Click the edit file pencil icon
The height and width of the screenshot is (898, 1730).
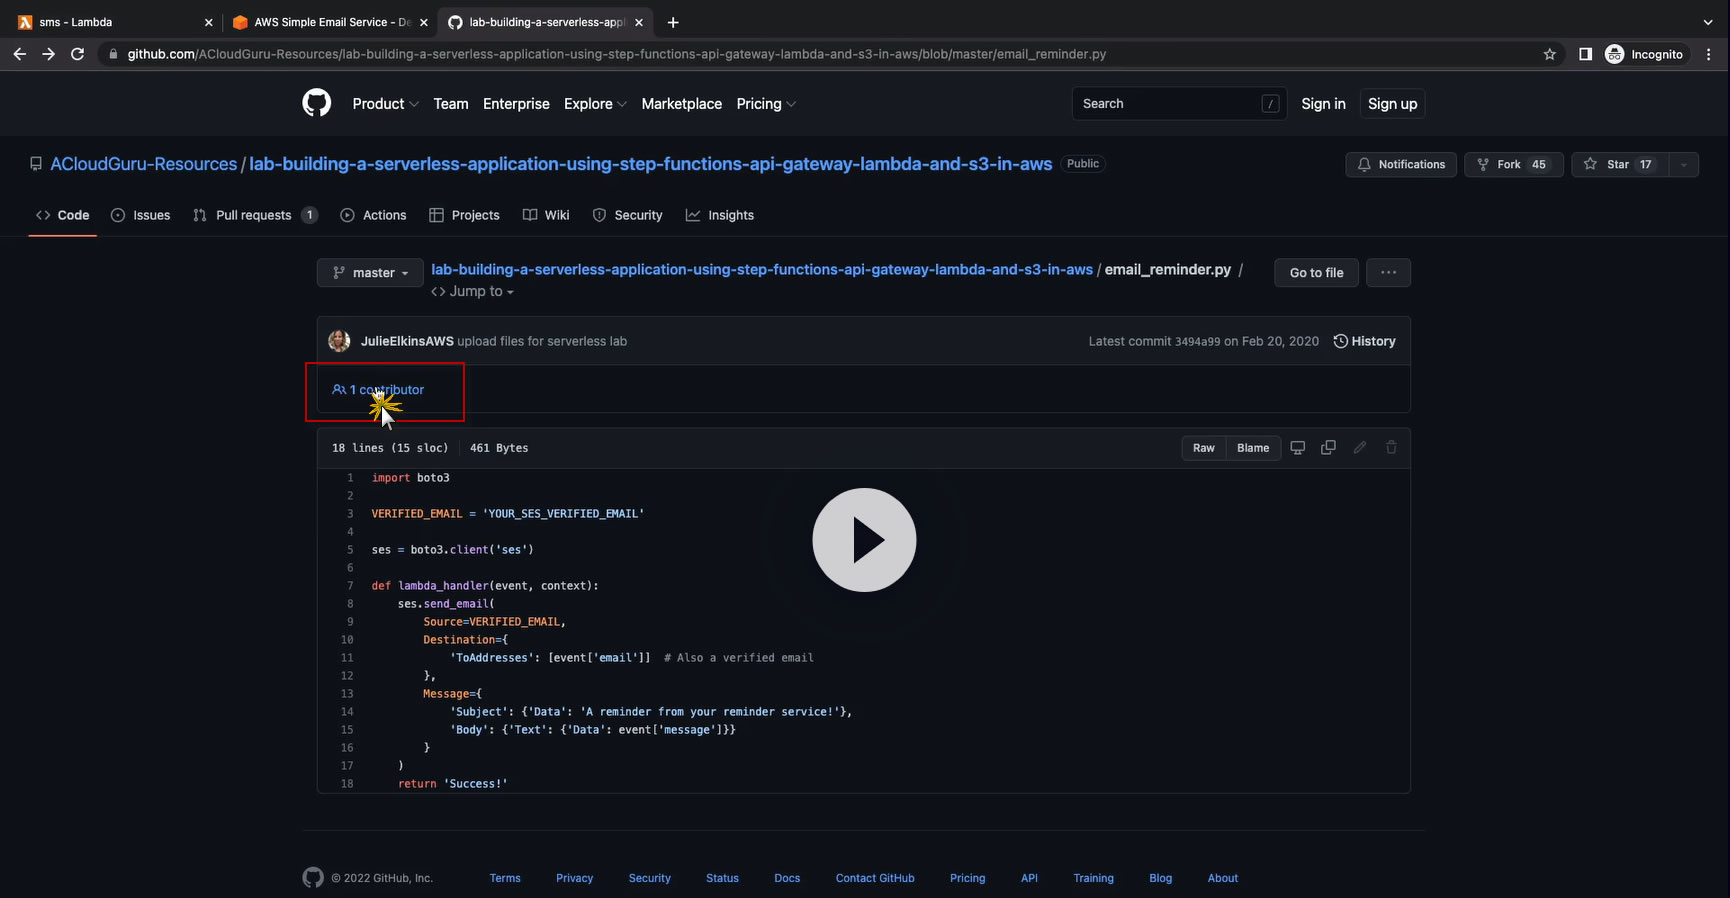pos(1360,448)
